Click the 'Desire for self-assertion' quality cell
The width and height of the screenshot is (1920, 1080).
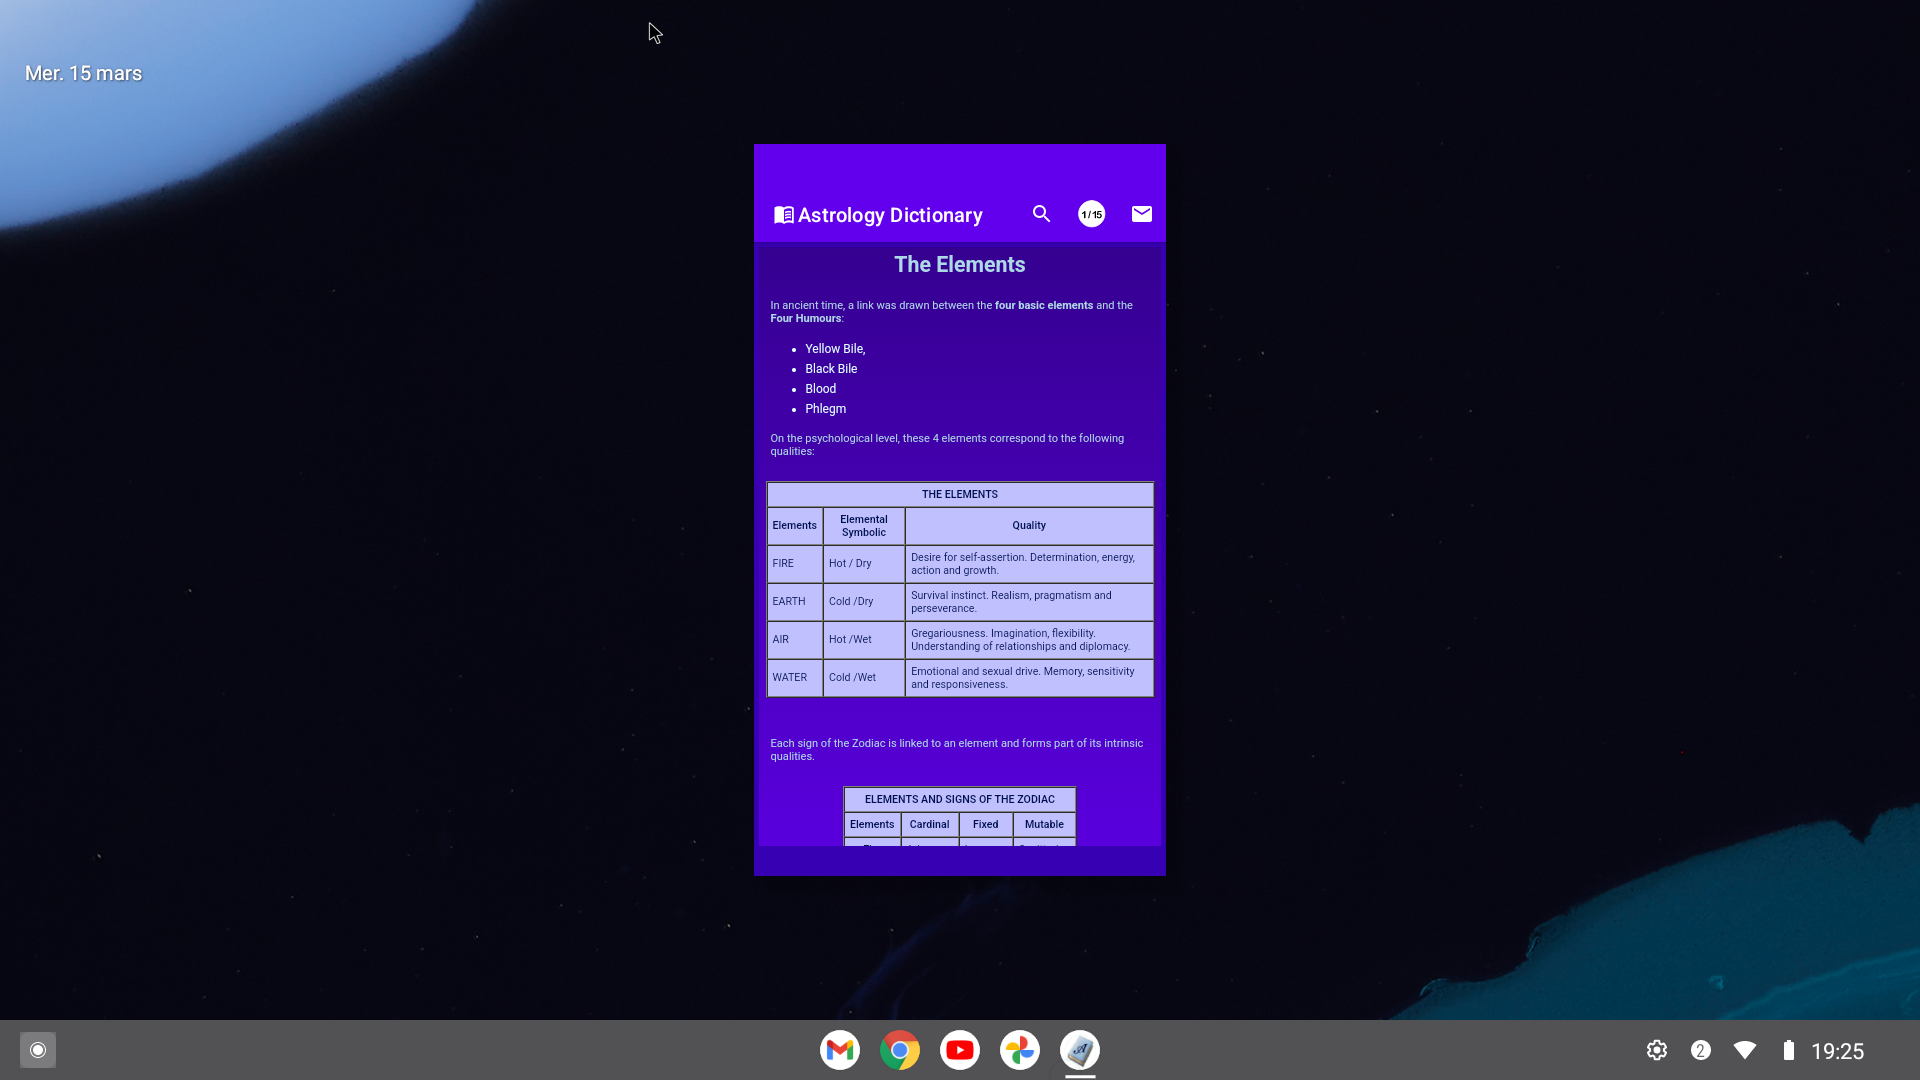[1029, 564]
